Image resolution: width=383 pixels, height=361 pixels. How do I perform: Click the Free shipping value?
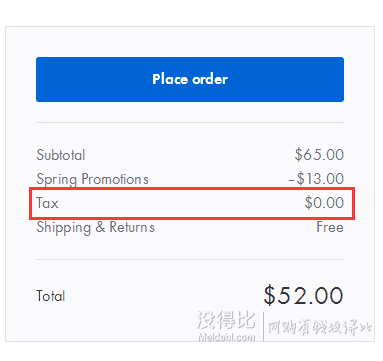click(330, 227)
